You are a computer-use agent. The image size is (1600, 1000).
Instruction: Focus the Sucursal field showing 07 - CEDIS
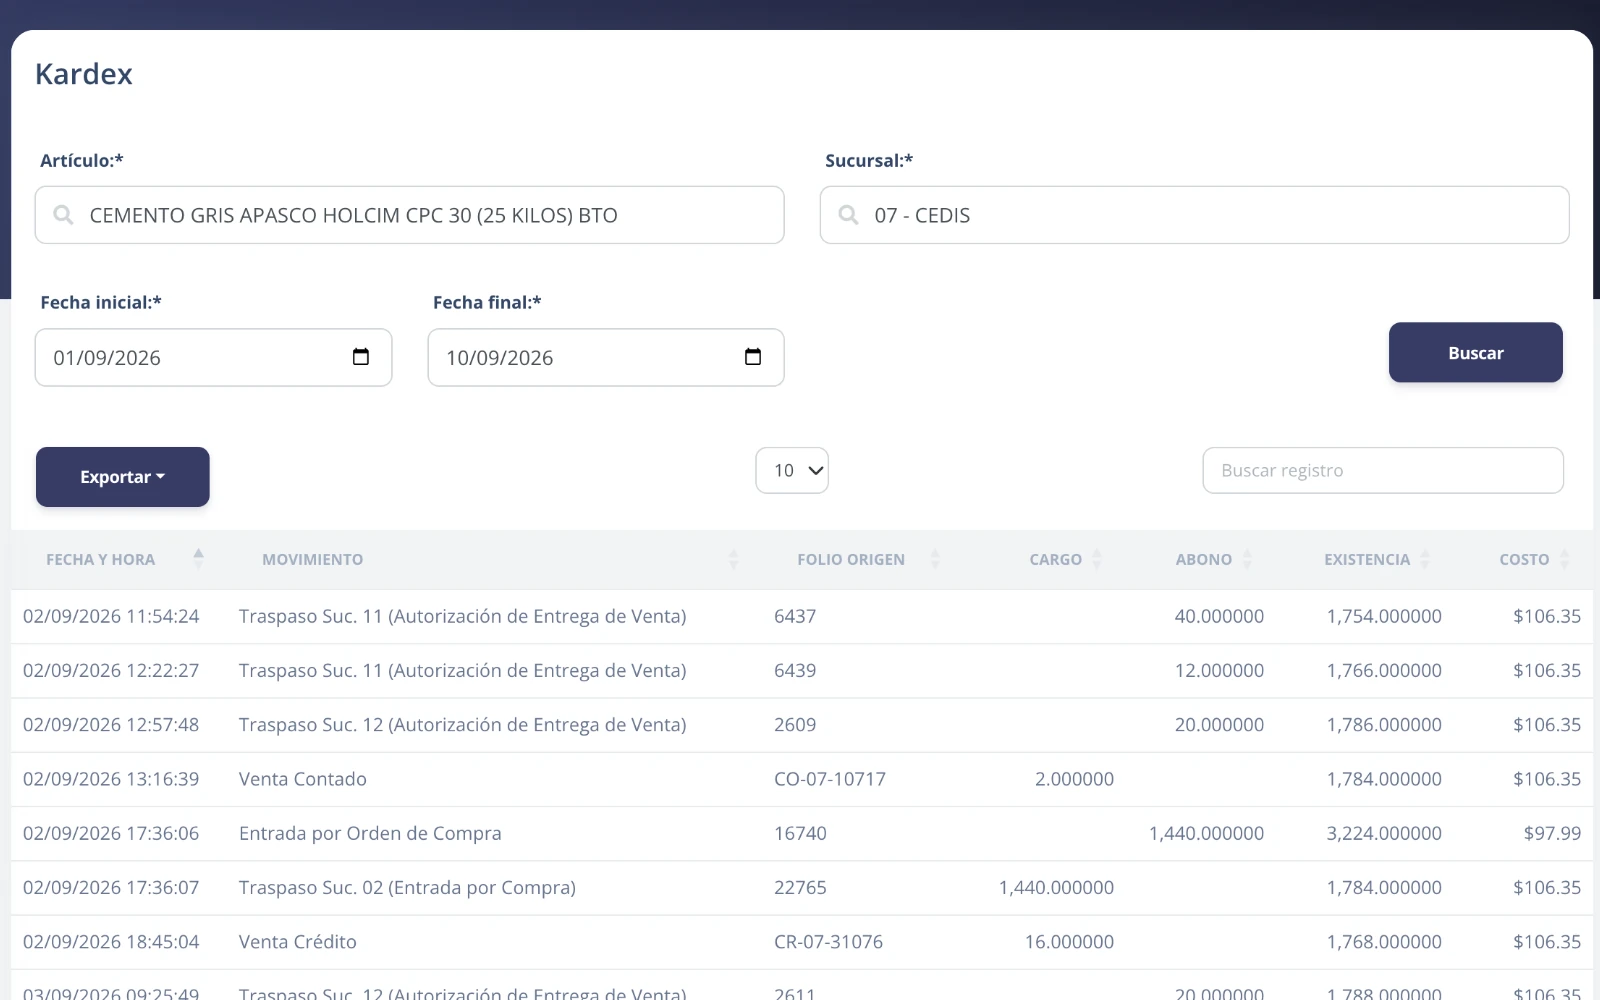point(1194,215)
